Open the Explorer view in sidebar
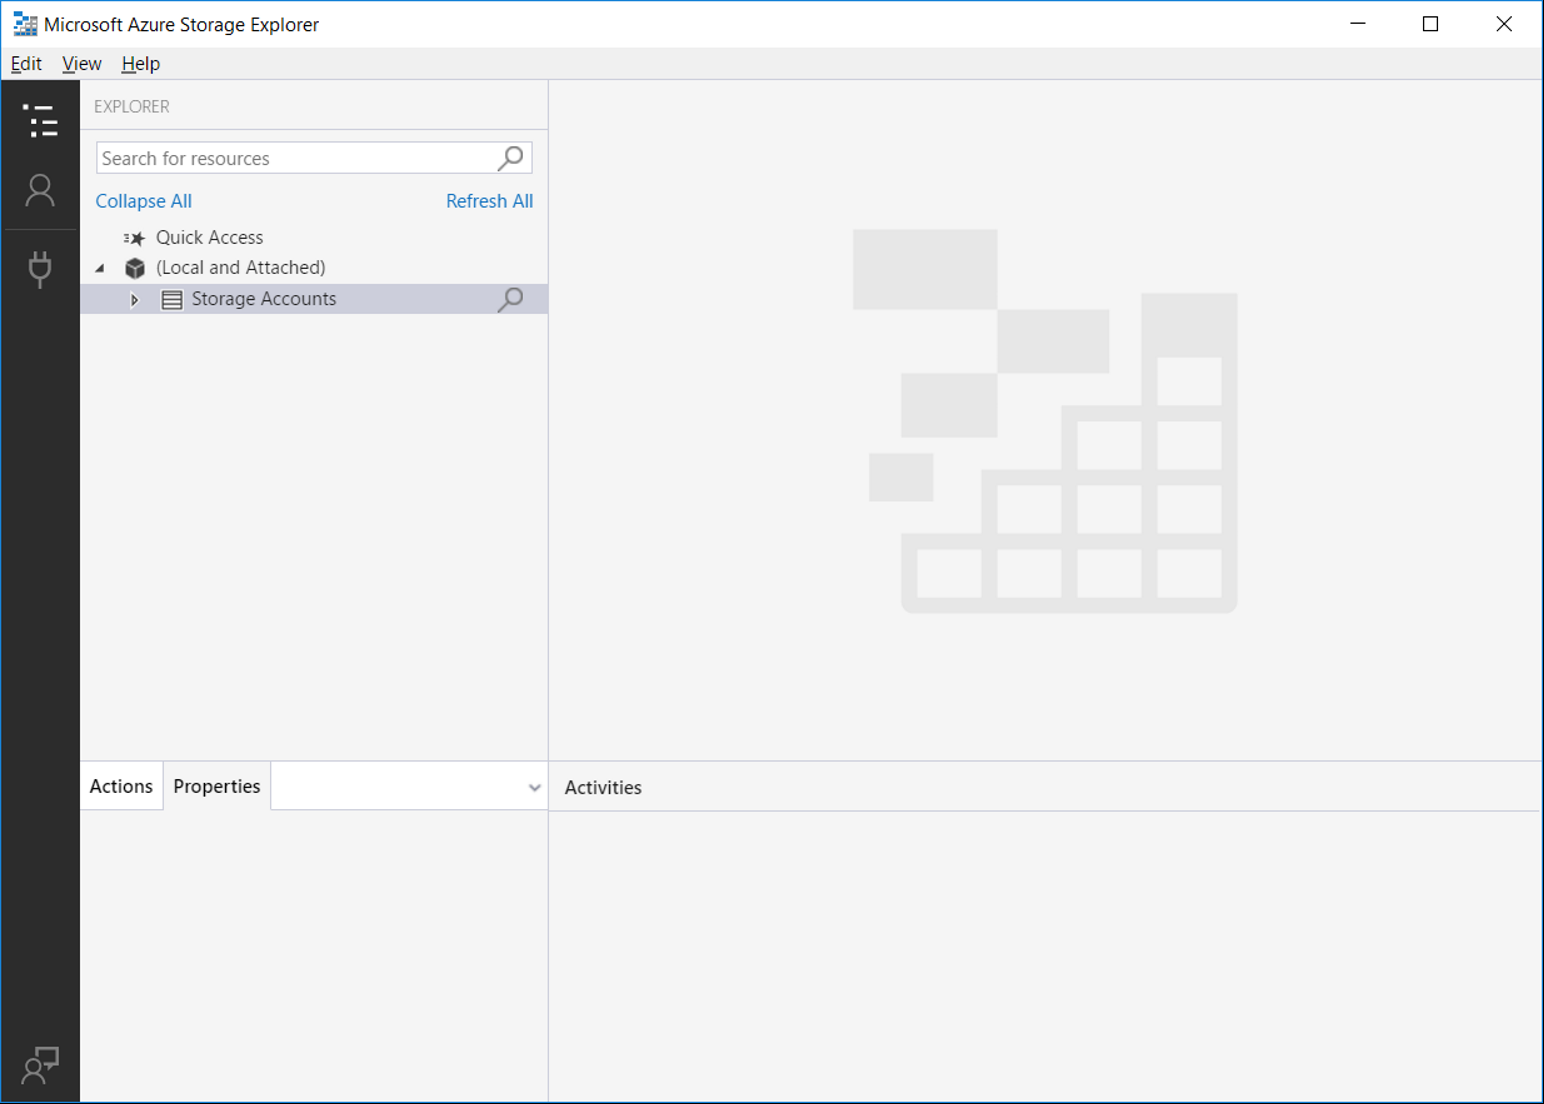1544x1104 pixels. pos(40,121)
